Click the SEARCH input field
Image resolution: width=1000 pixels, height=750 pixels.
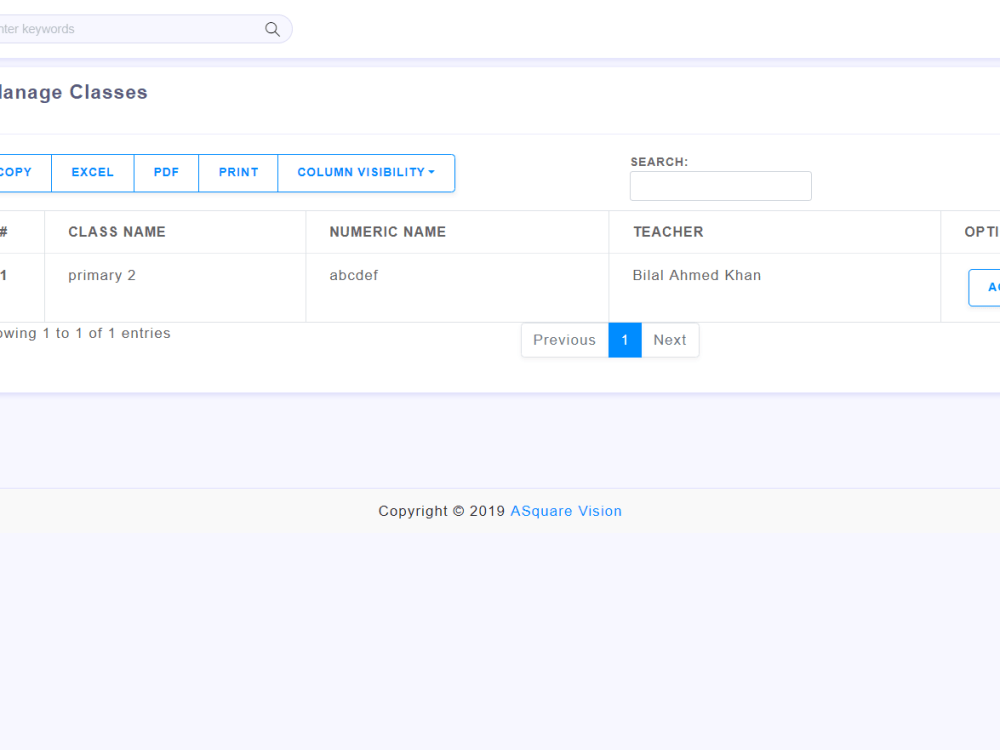[x=720, y=186]
